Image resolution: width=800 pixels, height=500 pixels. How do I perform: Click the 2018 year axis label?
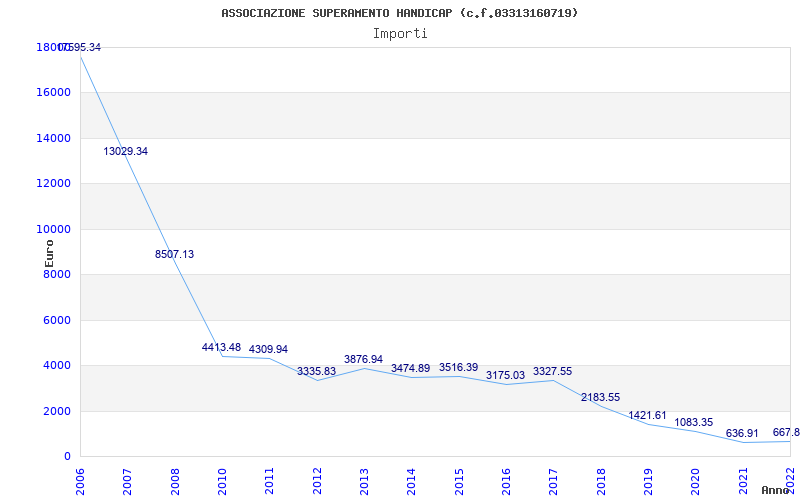601,479
